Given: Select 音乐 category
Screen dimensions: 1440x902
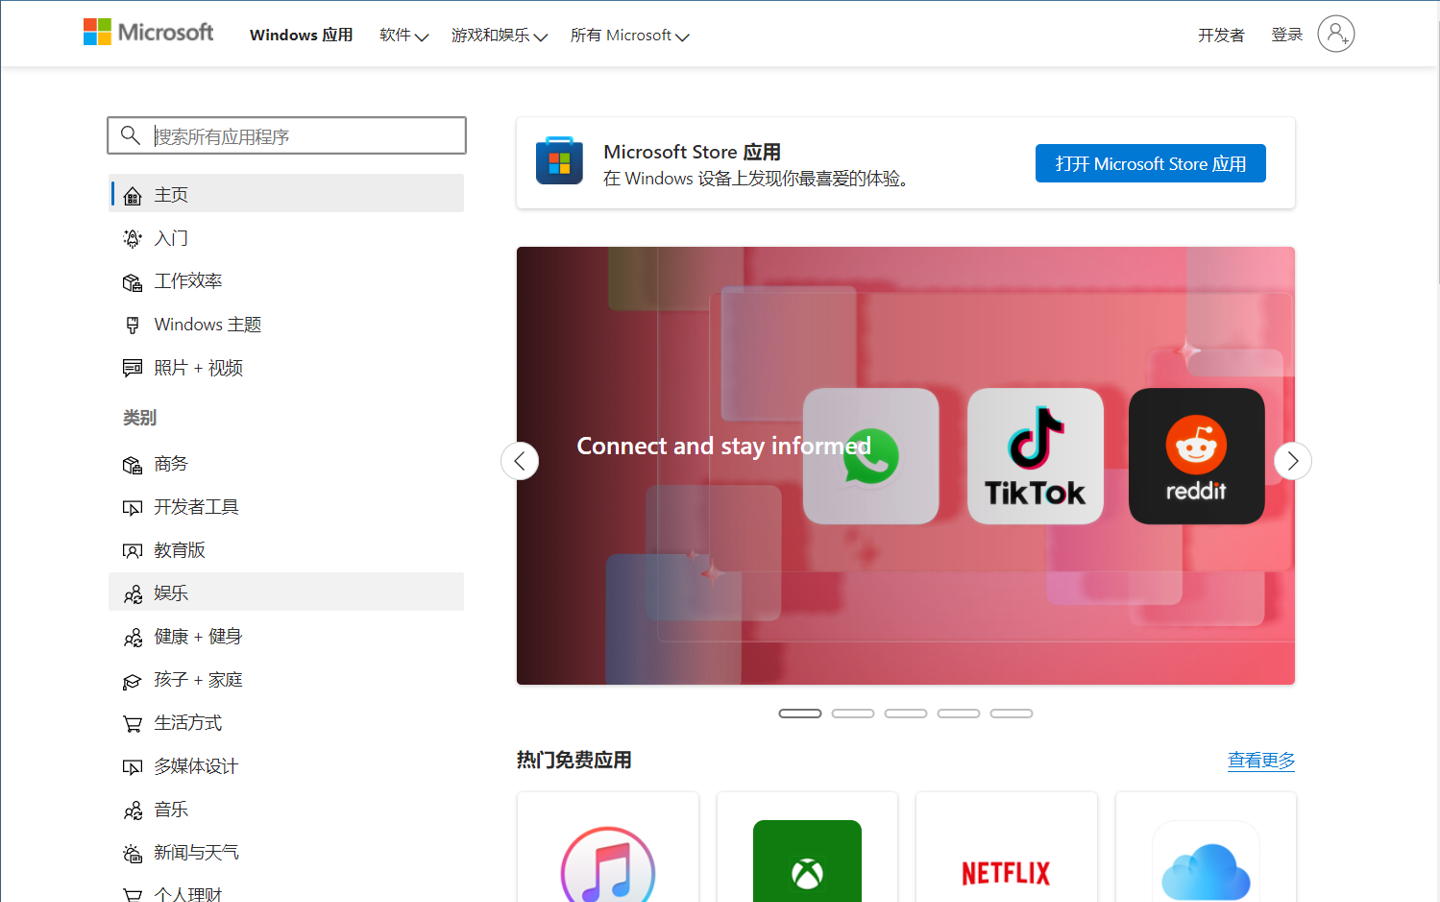Looking at the screenshot, I should tap(286, 809).
